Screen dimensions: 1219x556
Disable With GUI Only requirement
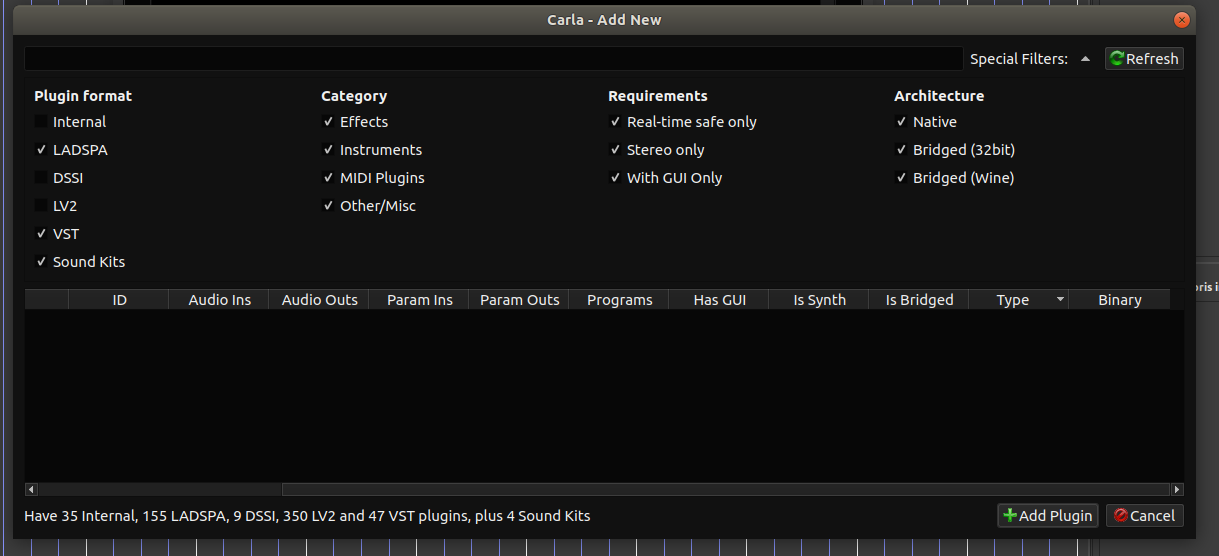coord(615,178)
